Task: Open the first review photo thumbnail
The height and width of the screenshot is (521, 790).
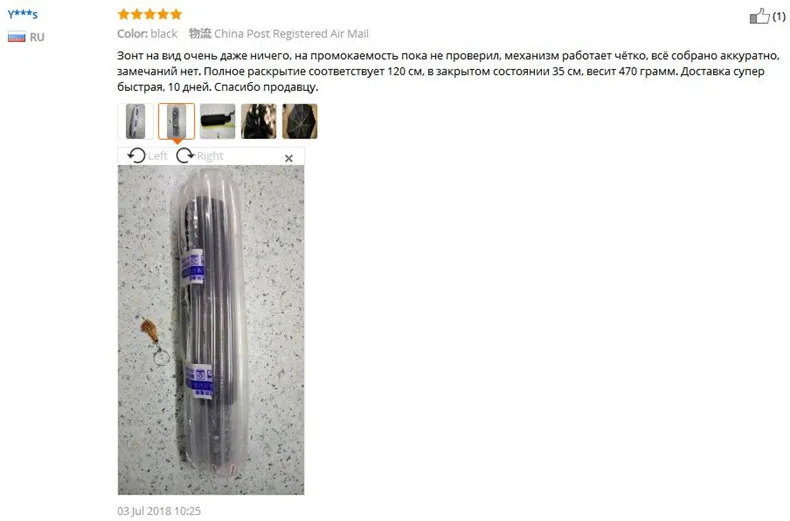Action: pos(136,121)
